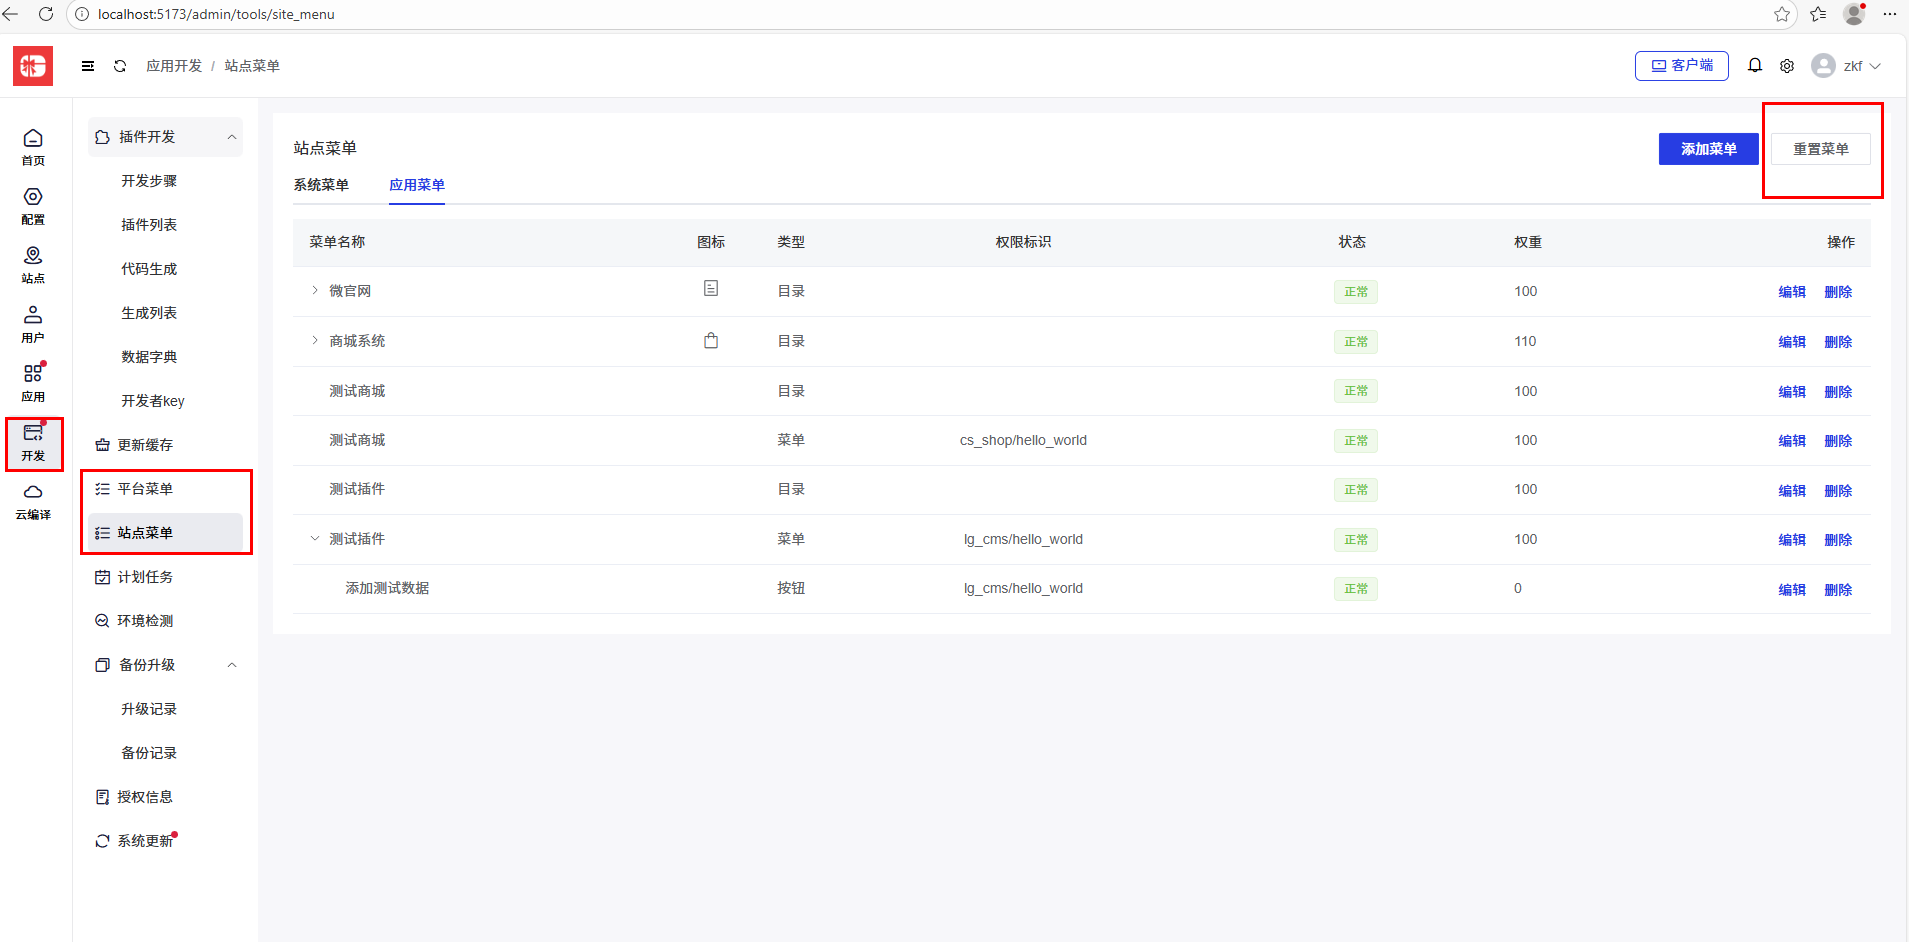1909x942 pixels.
Task: Open the zkf user account dropdown
Action: point(1846,66)
